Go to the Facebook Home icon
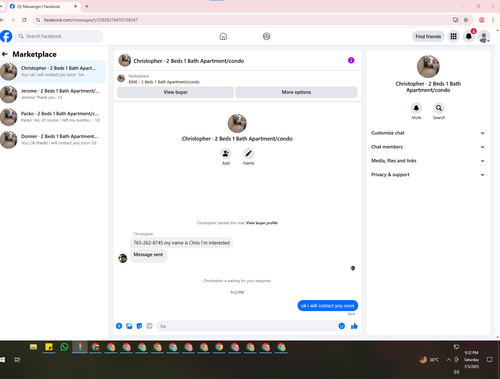Viewport: 500px width, 379px height. click(223, 36)
